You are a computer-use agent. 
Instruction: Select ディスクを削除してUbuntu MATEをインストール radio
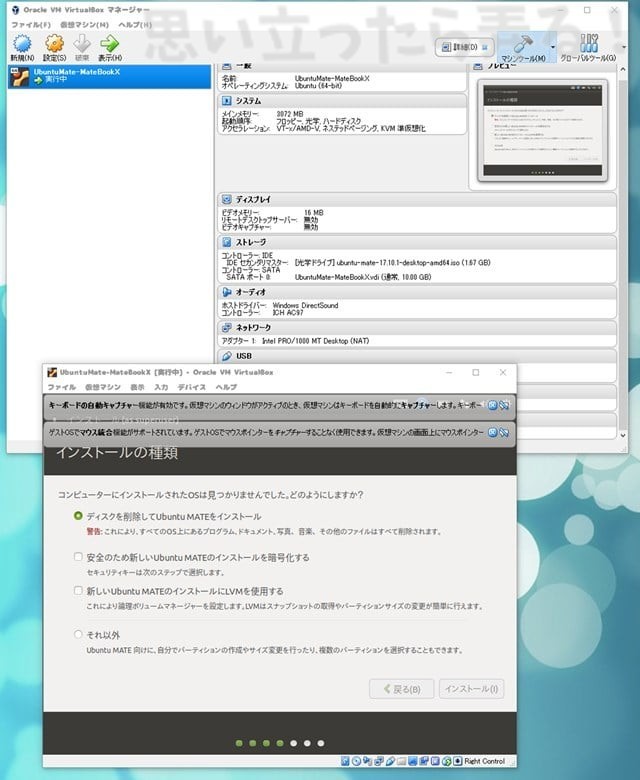pos(78,516)
